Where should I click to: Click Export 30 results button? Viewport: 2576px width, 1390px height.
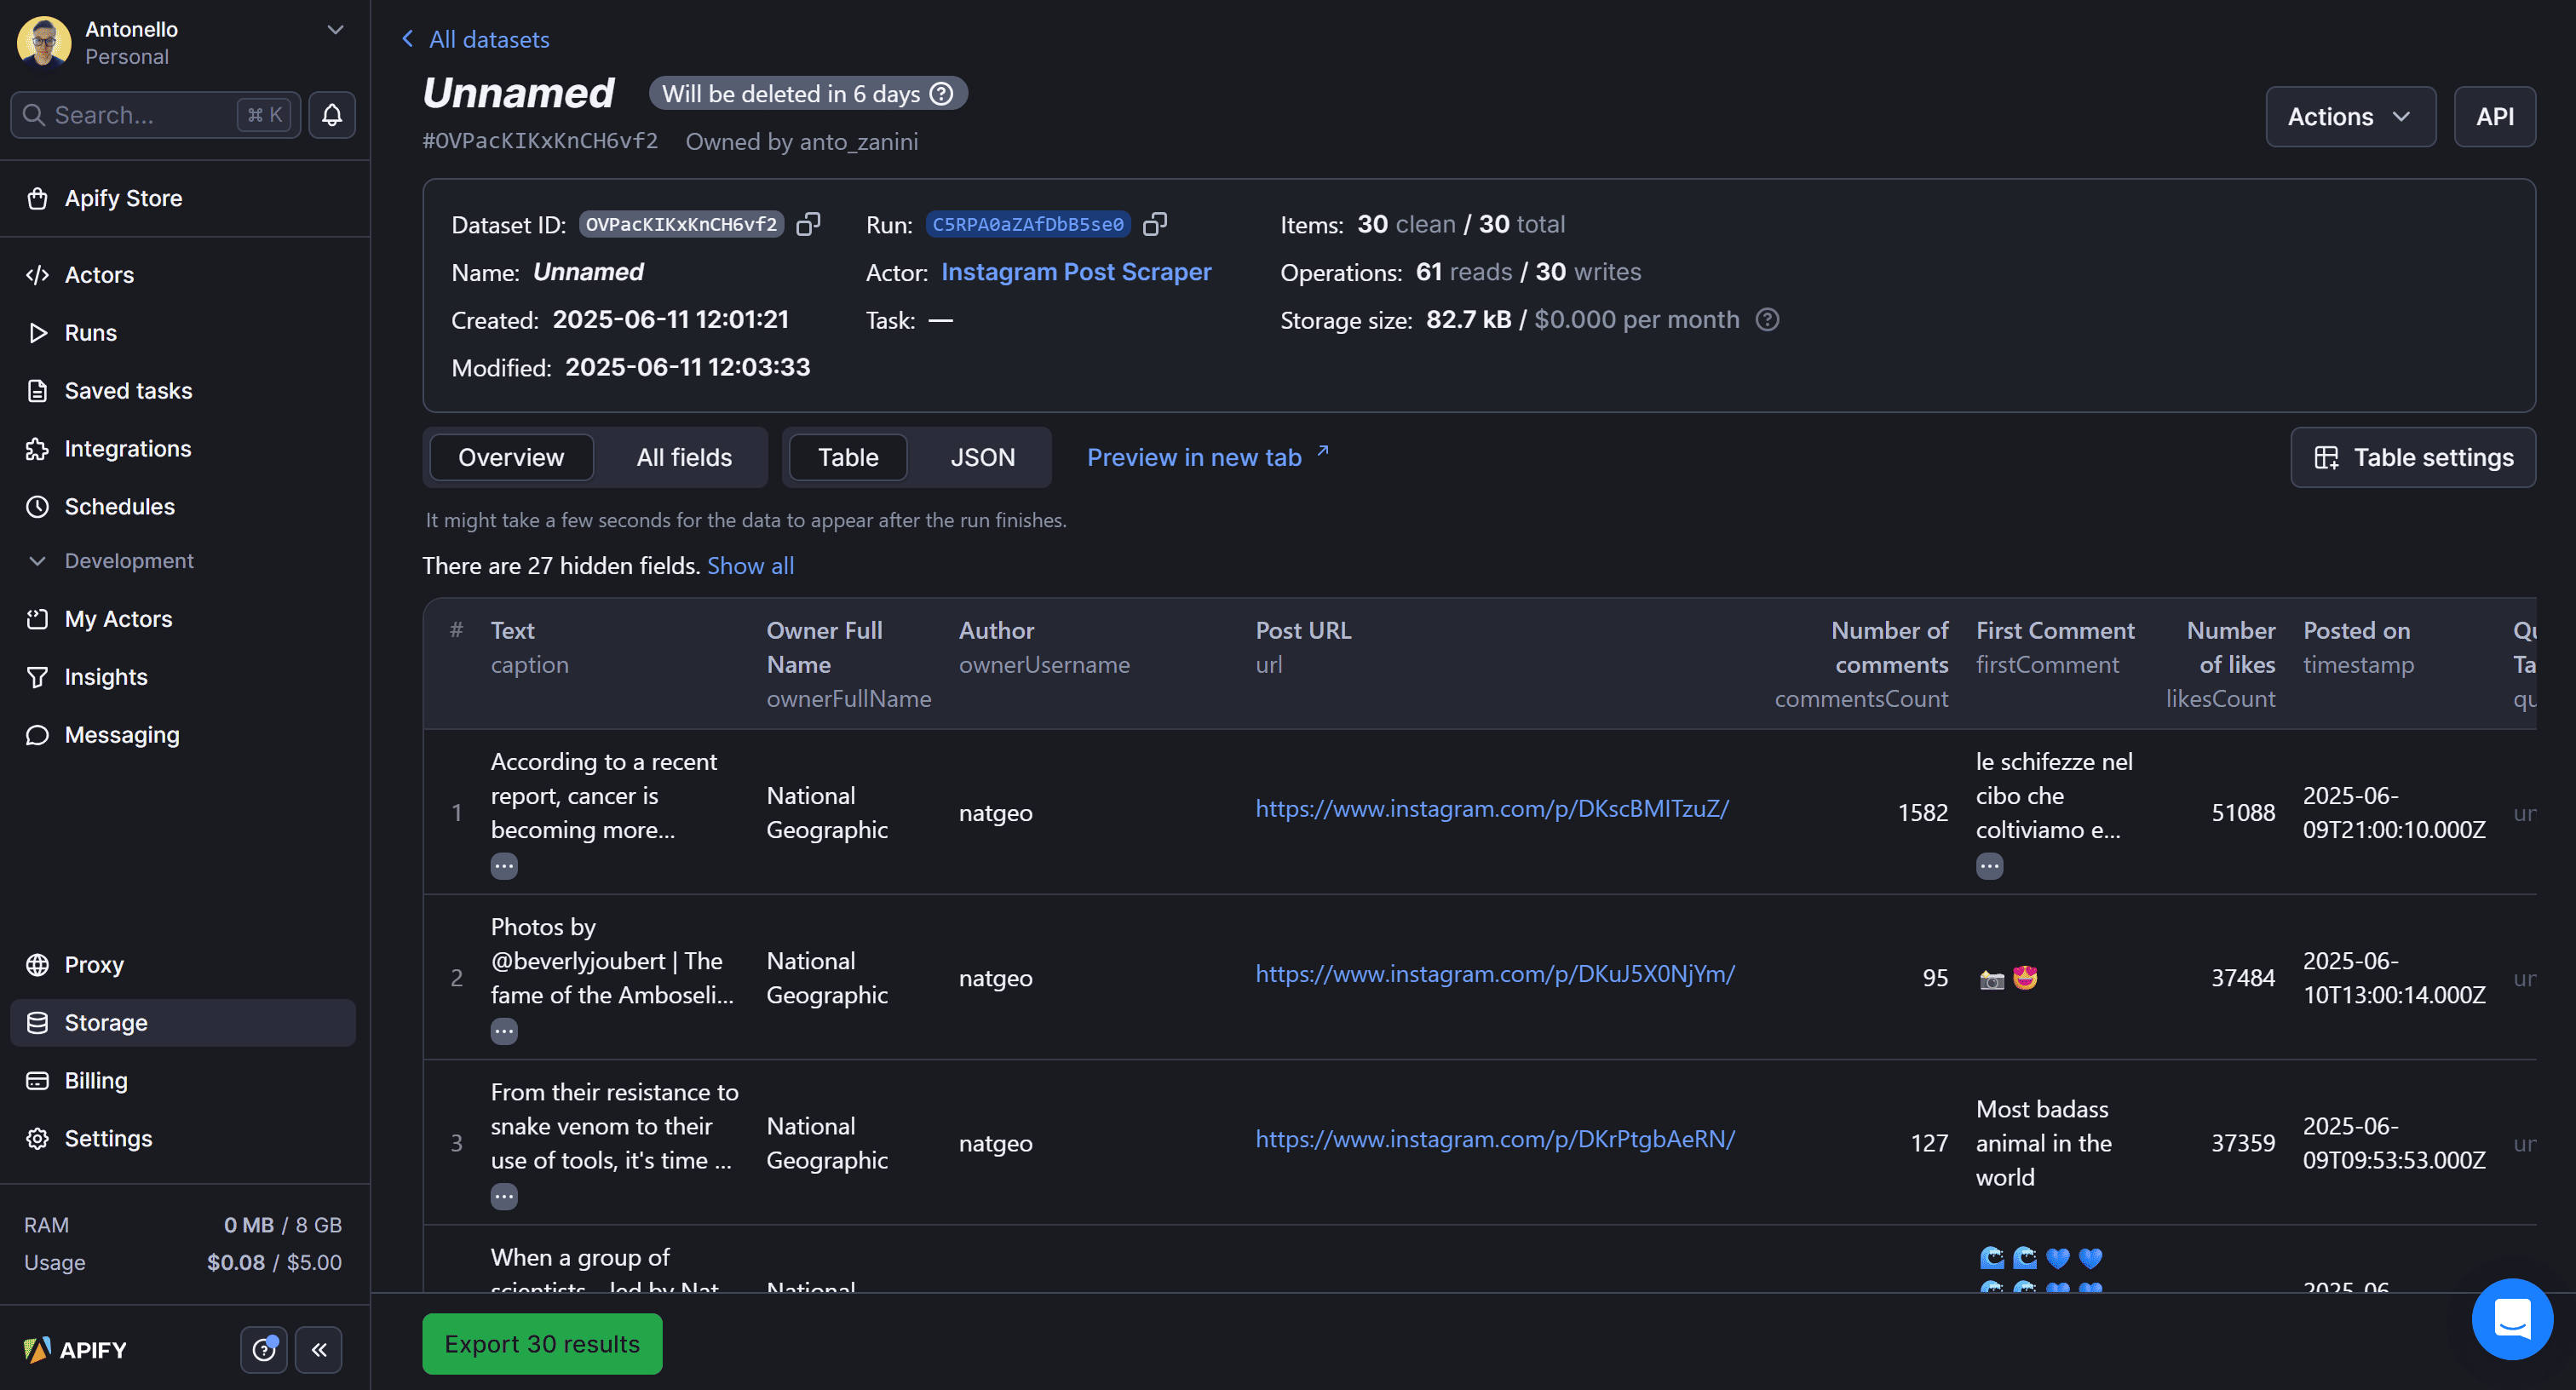coord(541,1344)
